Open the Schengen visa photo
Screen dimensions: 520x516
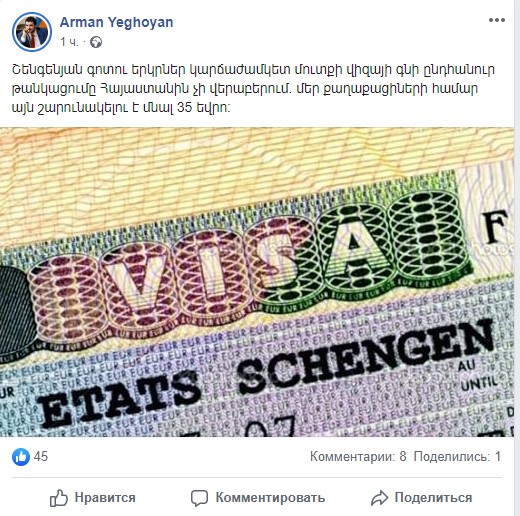coord(257,282)
